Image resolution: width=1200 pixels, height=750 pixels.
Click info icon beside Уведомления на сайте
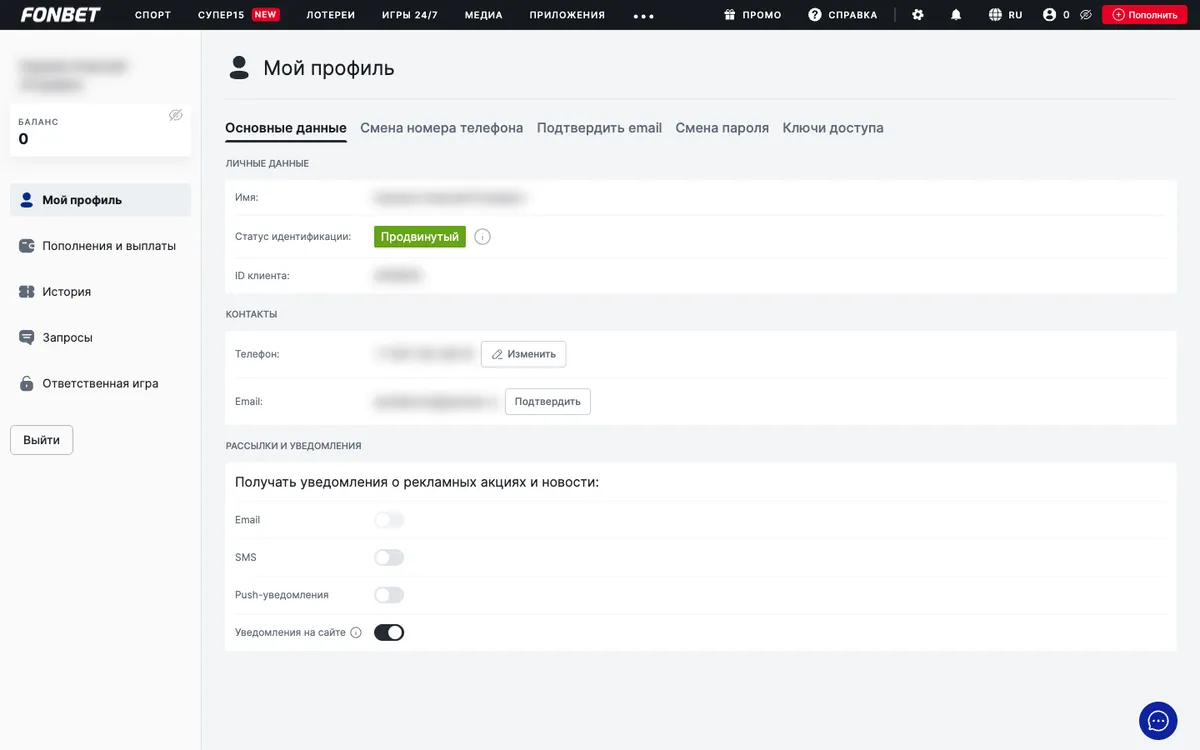coord(356,632)
